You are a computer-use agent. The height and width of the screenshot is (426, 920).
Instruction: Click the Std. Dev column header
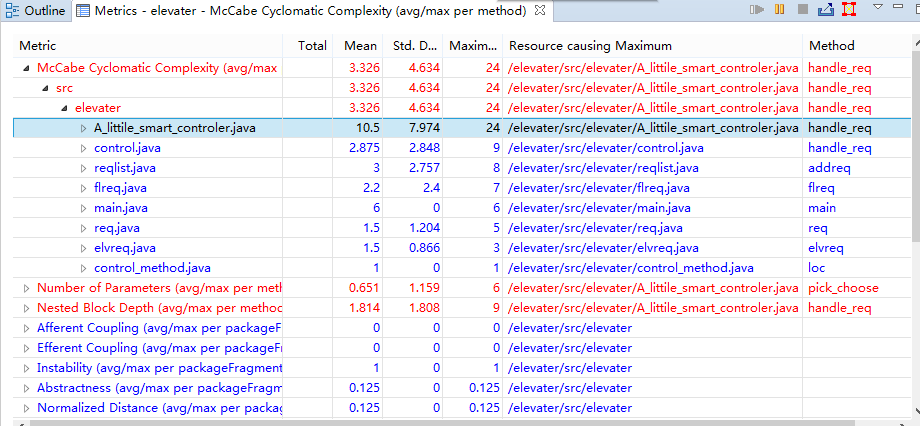tap(413, 46)
